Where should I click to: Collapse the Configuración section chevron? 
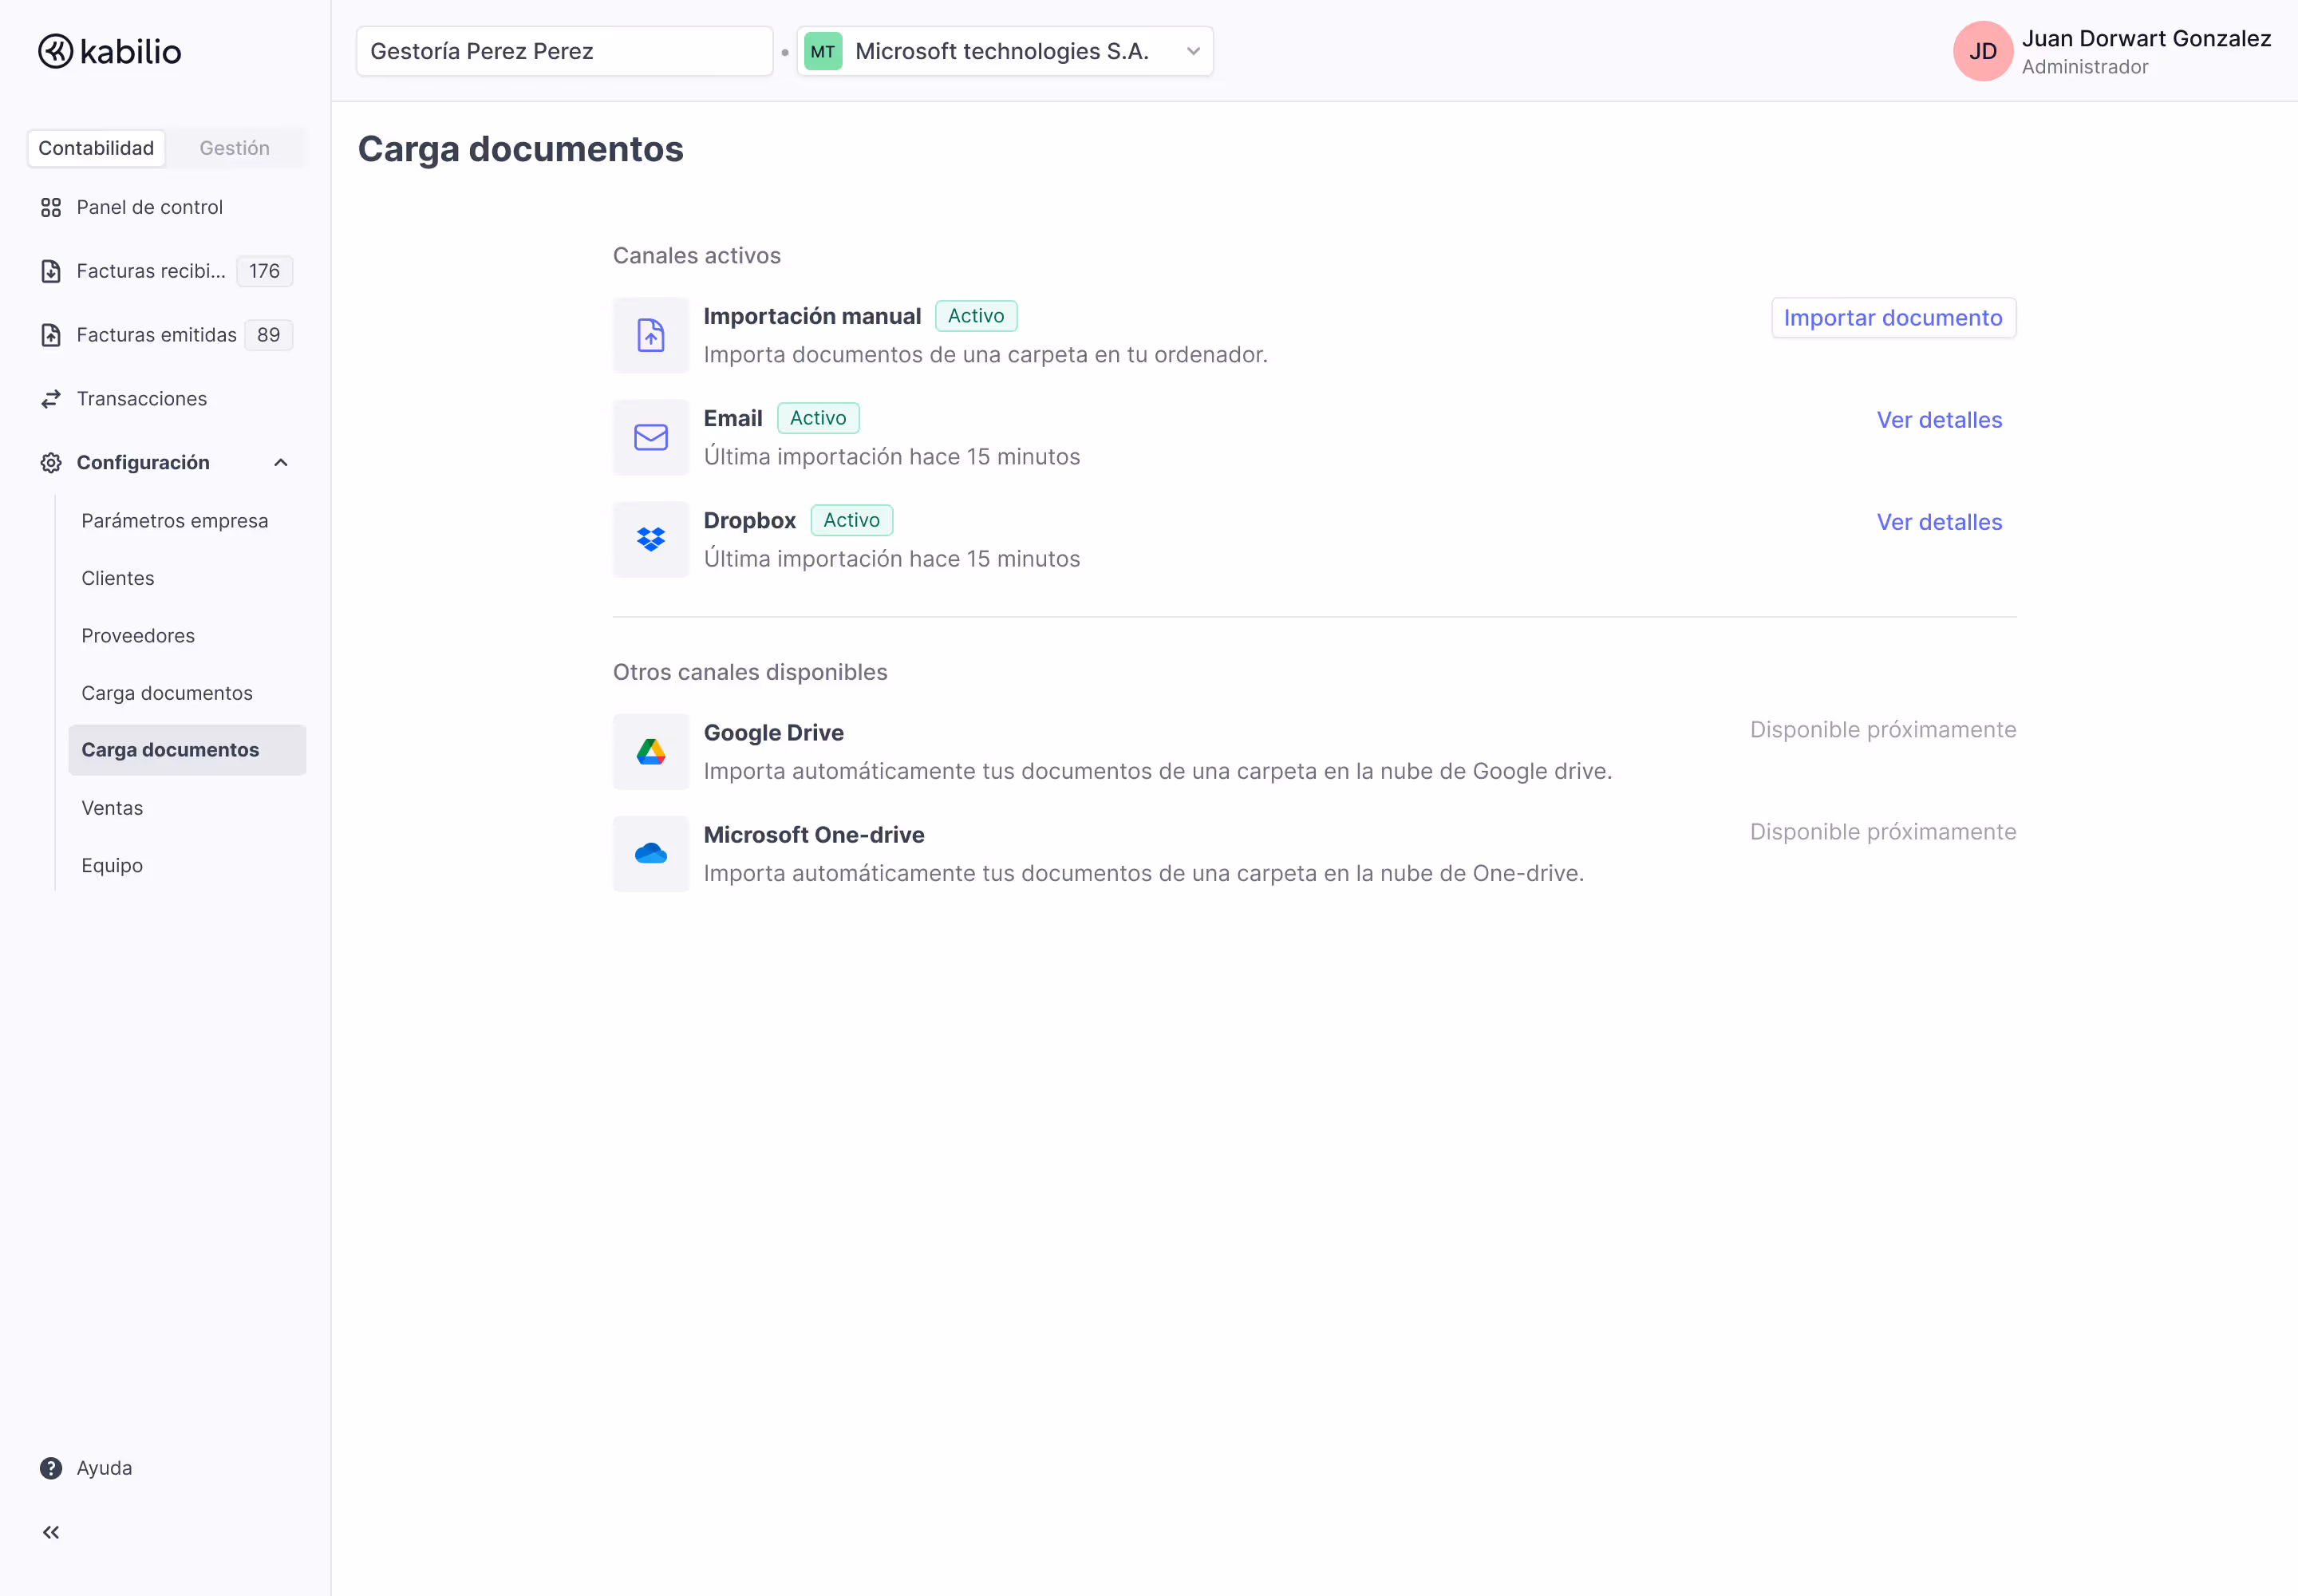281,462
